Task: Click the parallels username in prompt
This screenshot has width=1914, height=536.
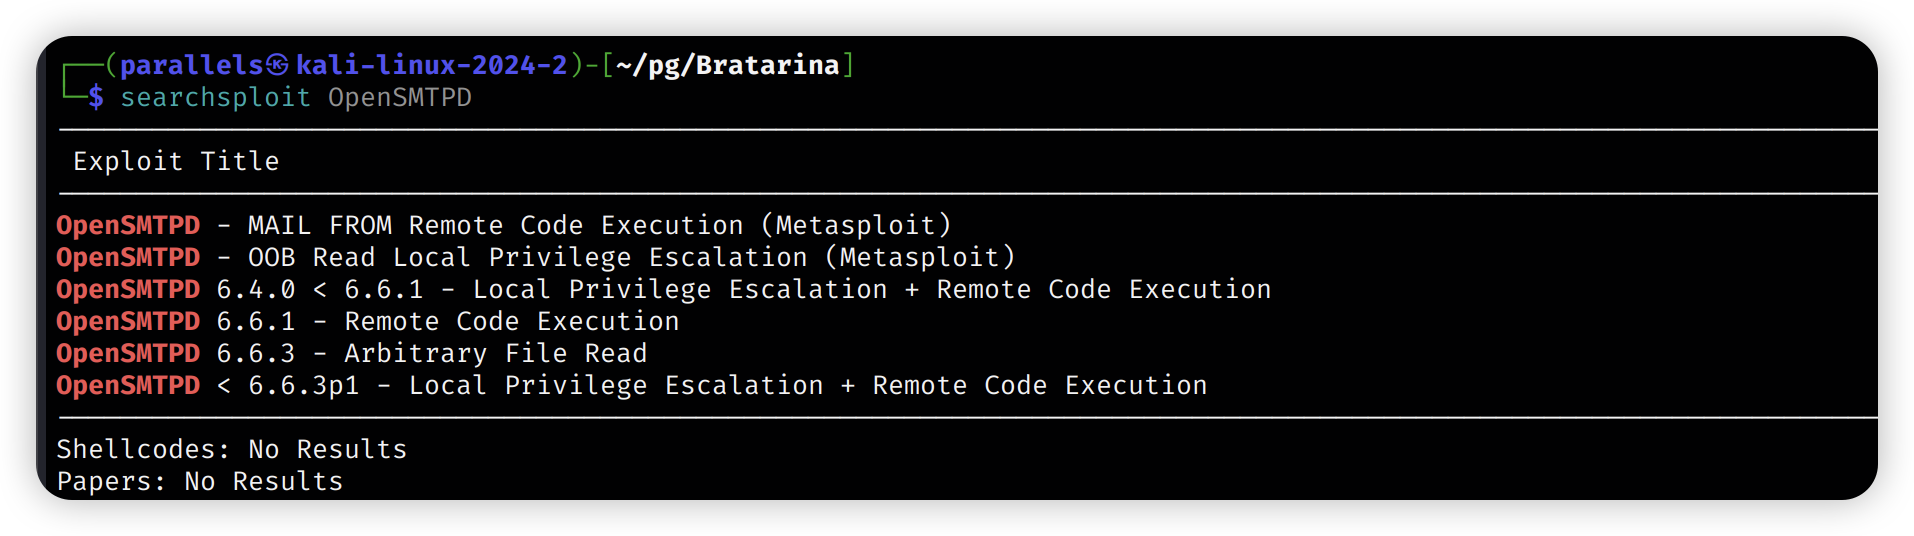Action: (x=191, y=65)
